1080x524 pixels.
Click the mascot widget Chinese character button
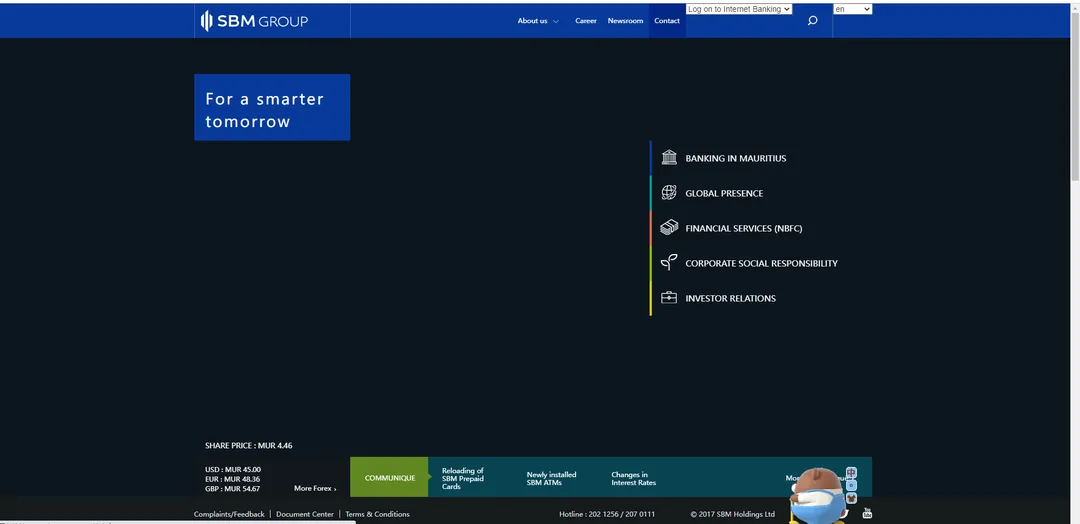851,473
